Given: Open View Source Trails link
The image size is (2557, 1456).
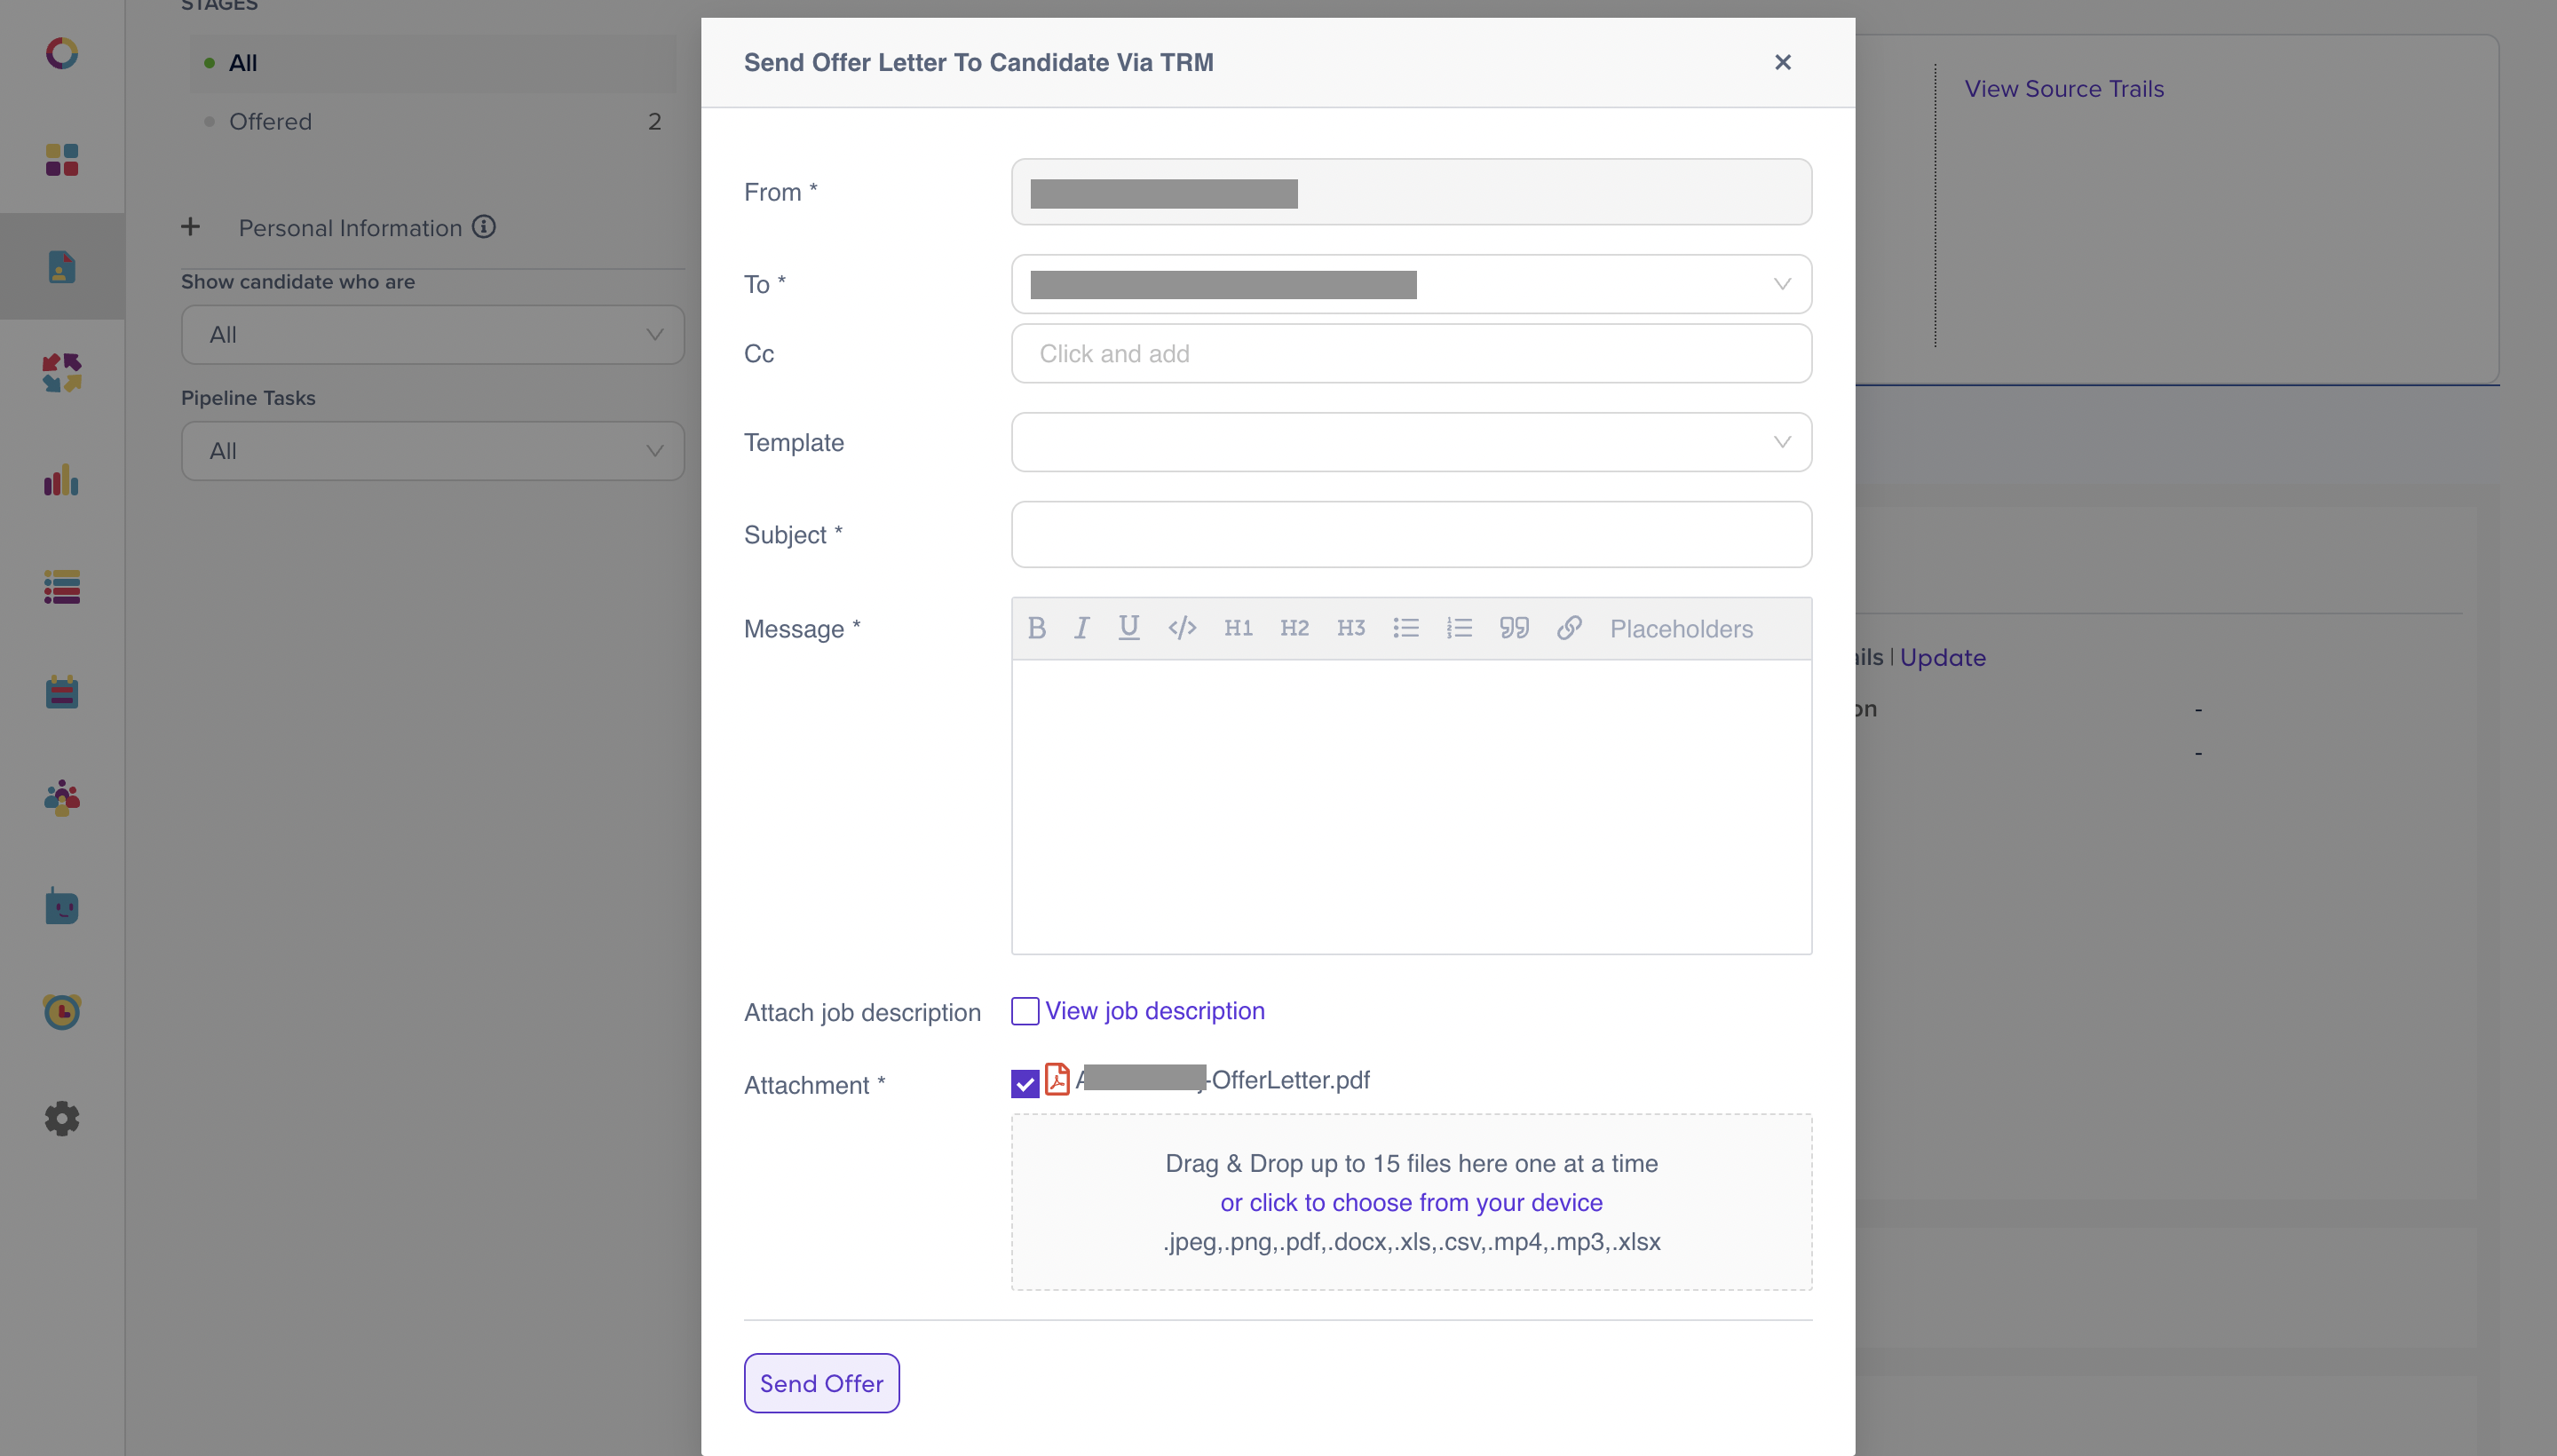Looking at the screenshot, I should point(2064,89).
